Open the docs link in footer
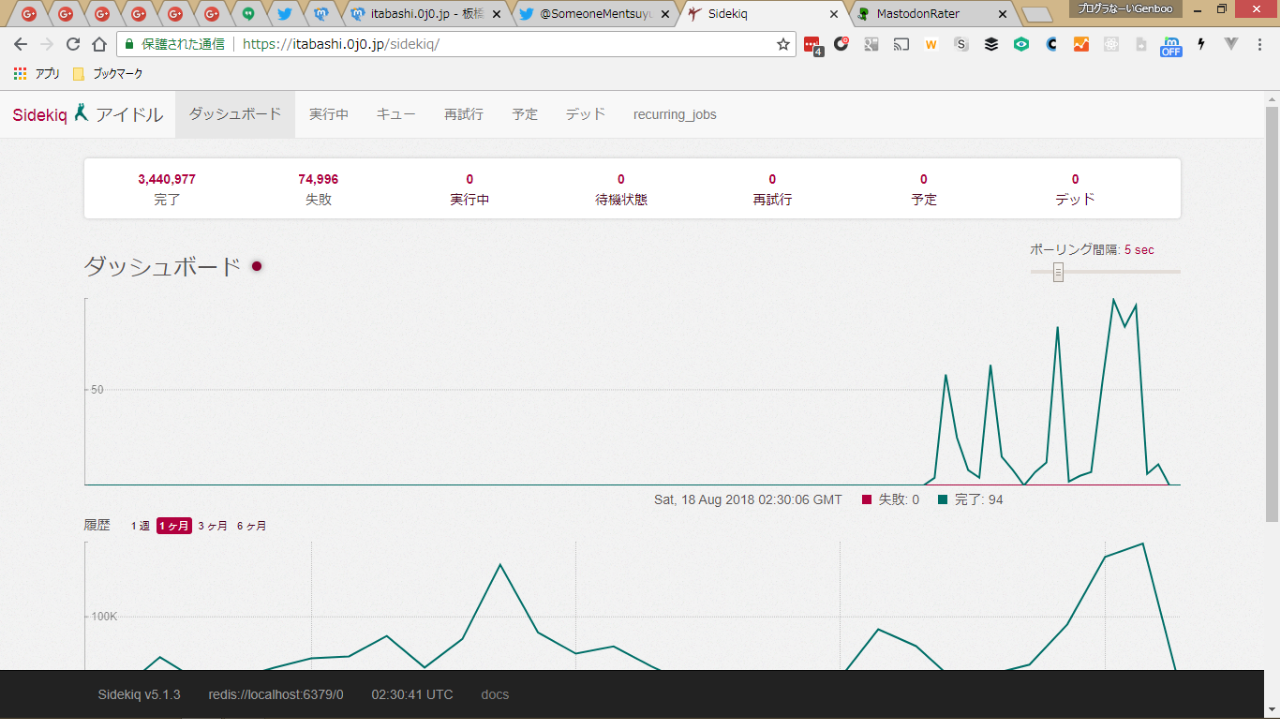1280x719 pixels. (x=495, y=694)
